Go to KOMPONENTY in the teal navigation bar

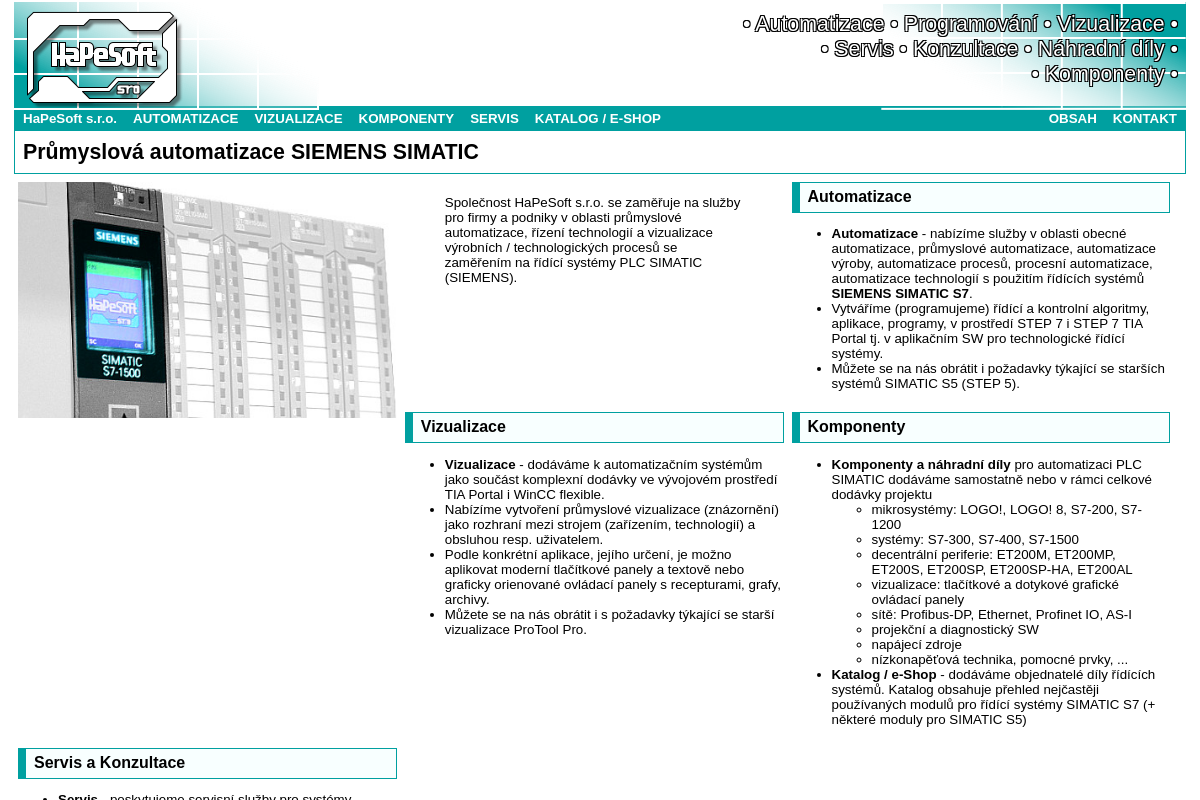(406, 119)
